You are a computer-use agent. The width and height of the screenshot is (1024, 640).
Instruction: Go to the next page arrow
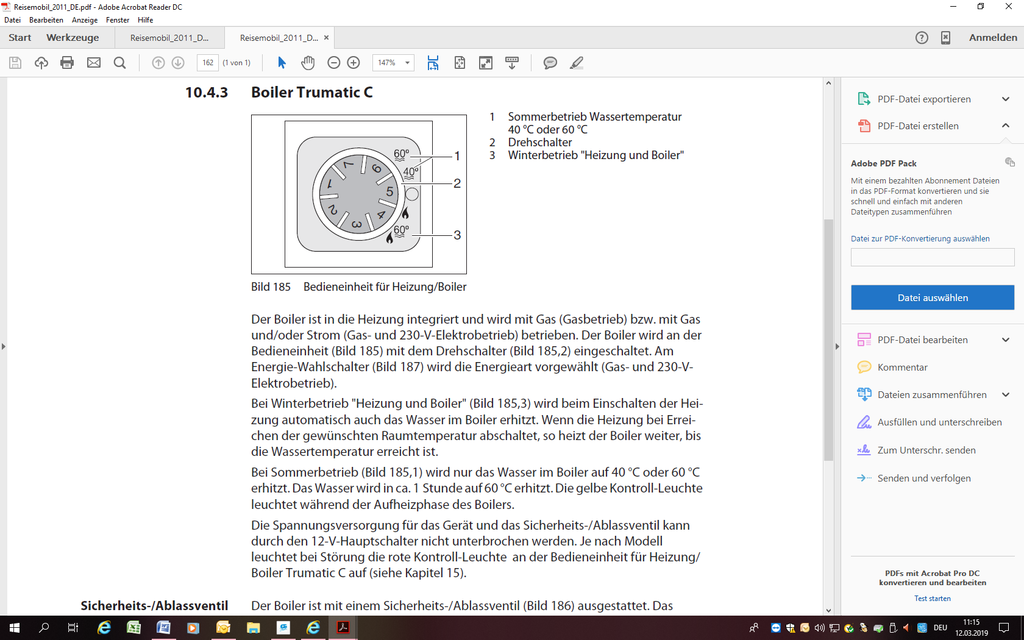[x=178, y=63]
